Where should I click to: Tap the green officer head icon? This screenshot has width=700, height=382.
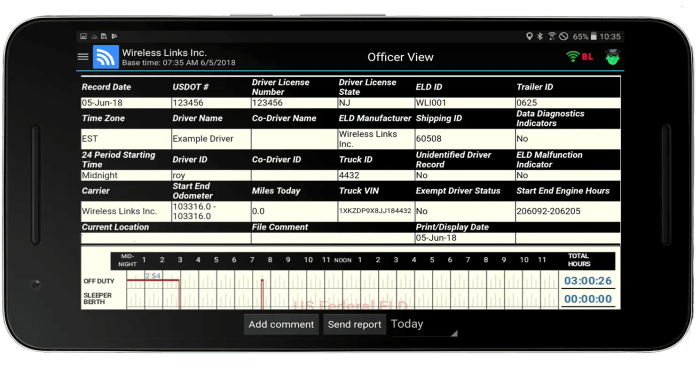(612, 57)
